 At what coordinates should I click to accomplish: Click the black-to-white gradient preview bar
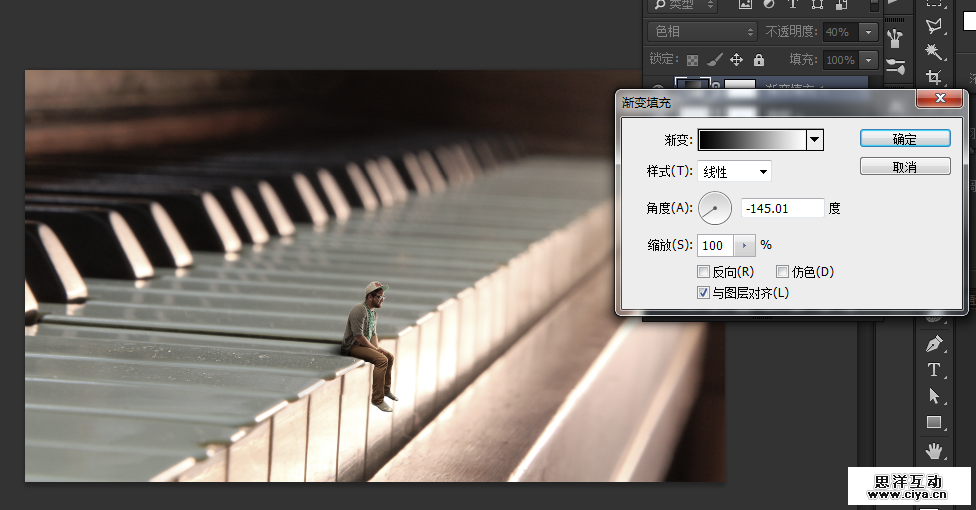coord(752,140)
